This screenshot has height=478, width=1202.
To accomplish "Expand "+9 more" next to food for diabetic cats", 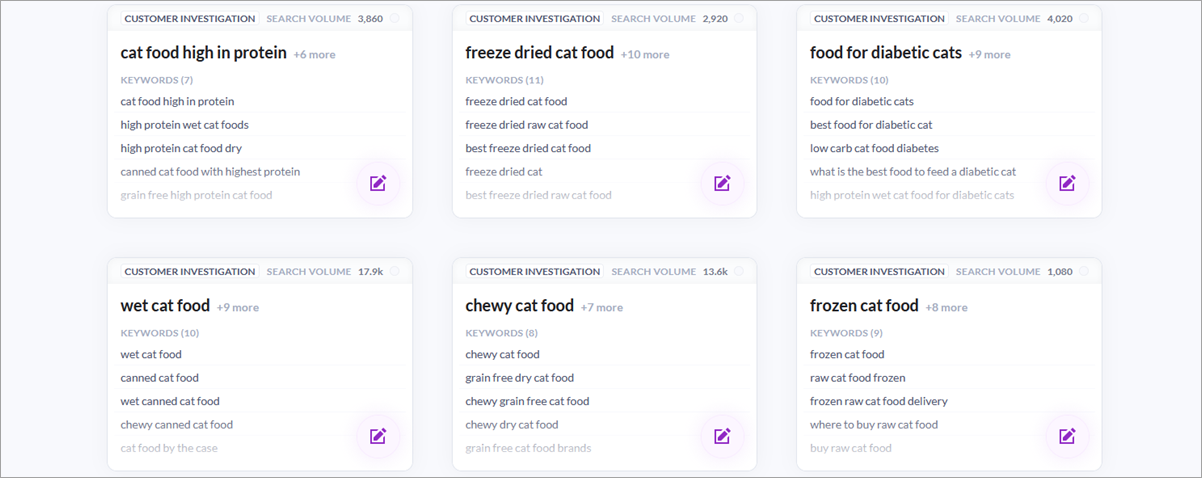I will pyautogui.click(x=990, y=55).
